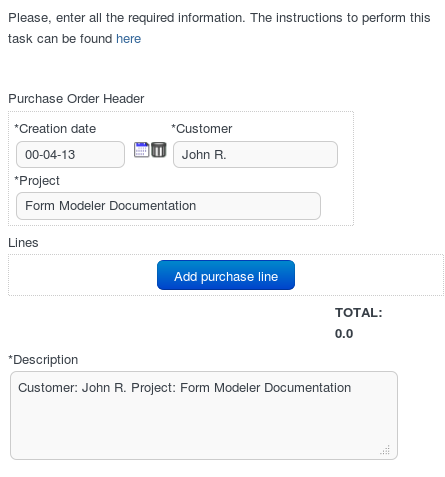Click the TOTAL: label
This screenshot has width=445, height=477.
point(359,313)
